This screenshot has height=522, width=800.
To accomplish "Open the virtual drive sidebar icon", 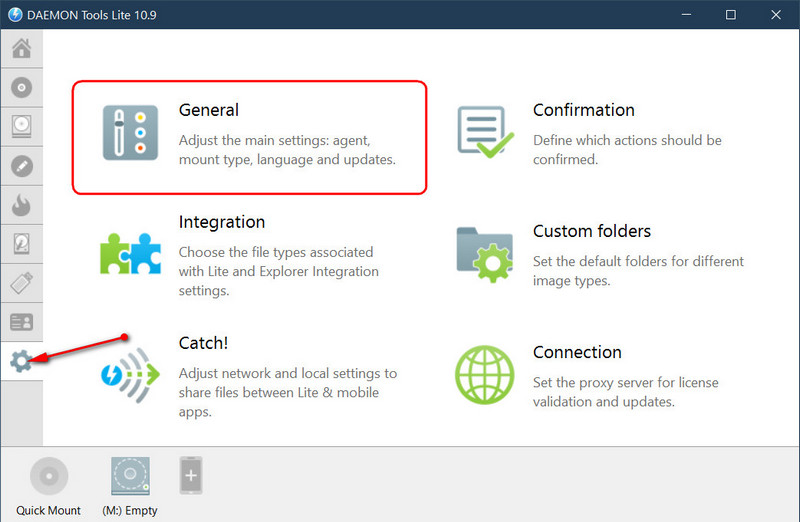I will pyautogui.click(x=21, y=127).
